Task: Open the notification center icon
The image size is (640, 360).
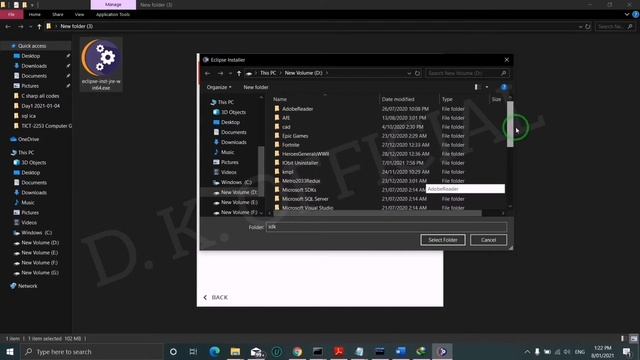Action: (x=627, y=351)
